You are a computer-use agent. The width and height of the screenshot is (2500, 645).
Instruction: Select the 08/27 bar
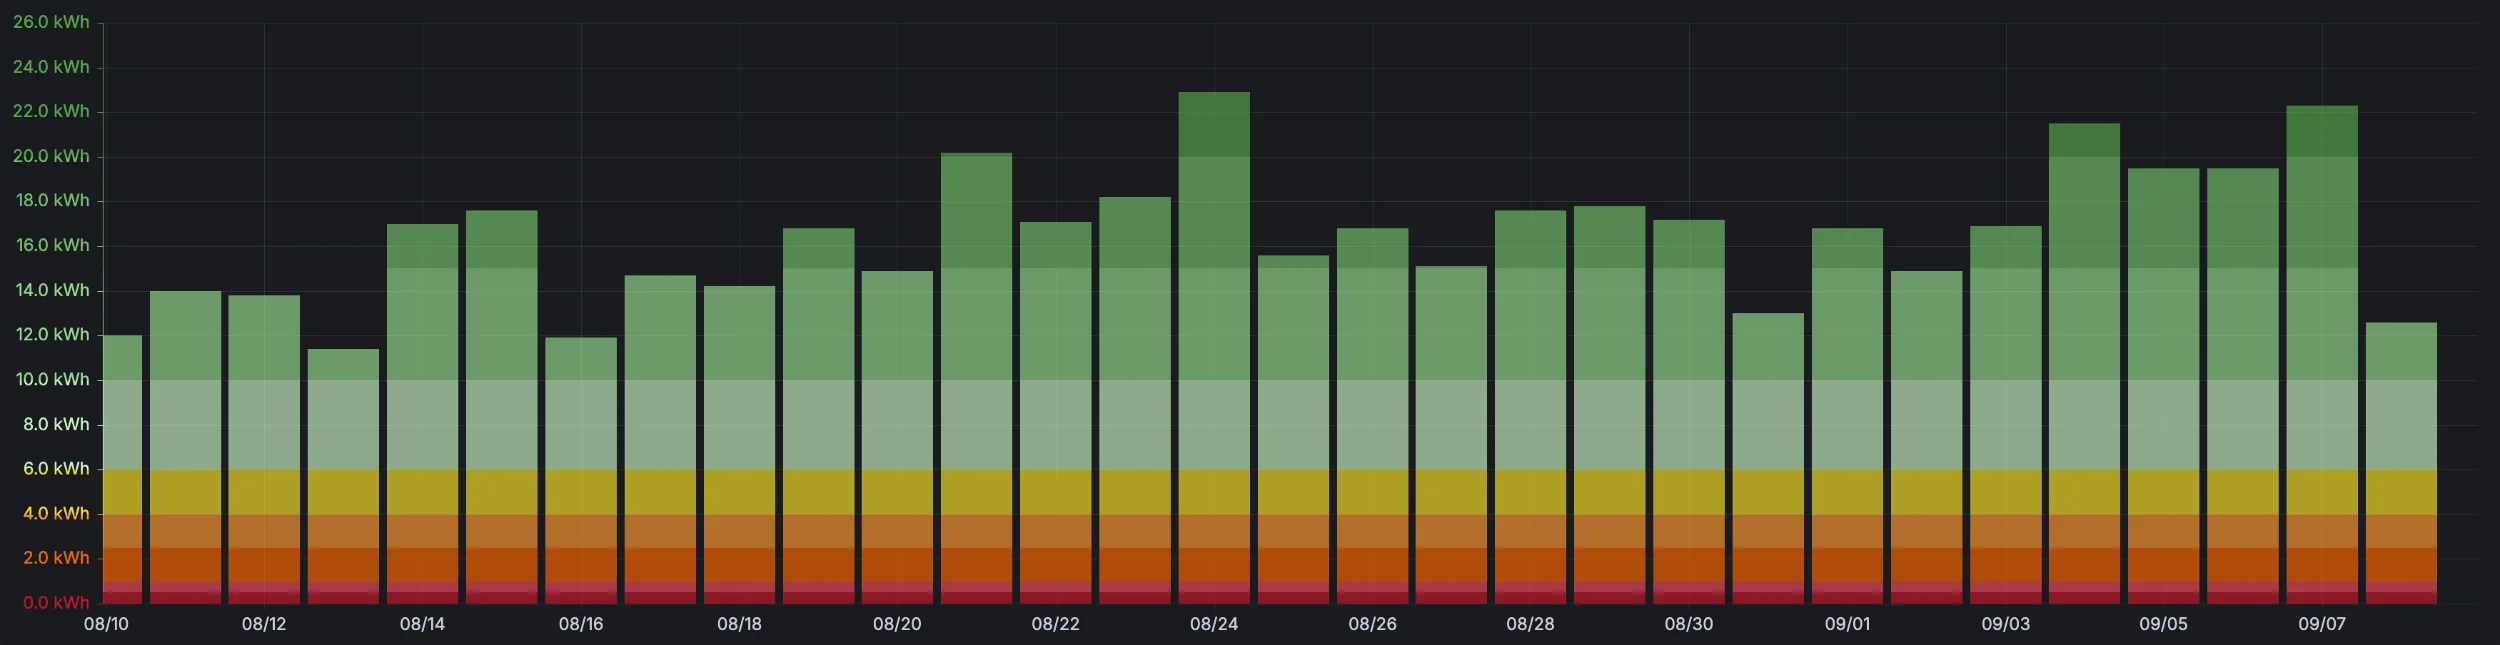(x=1451, y=435)
